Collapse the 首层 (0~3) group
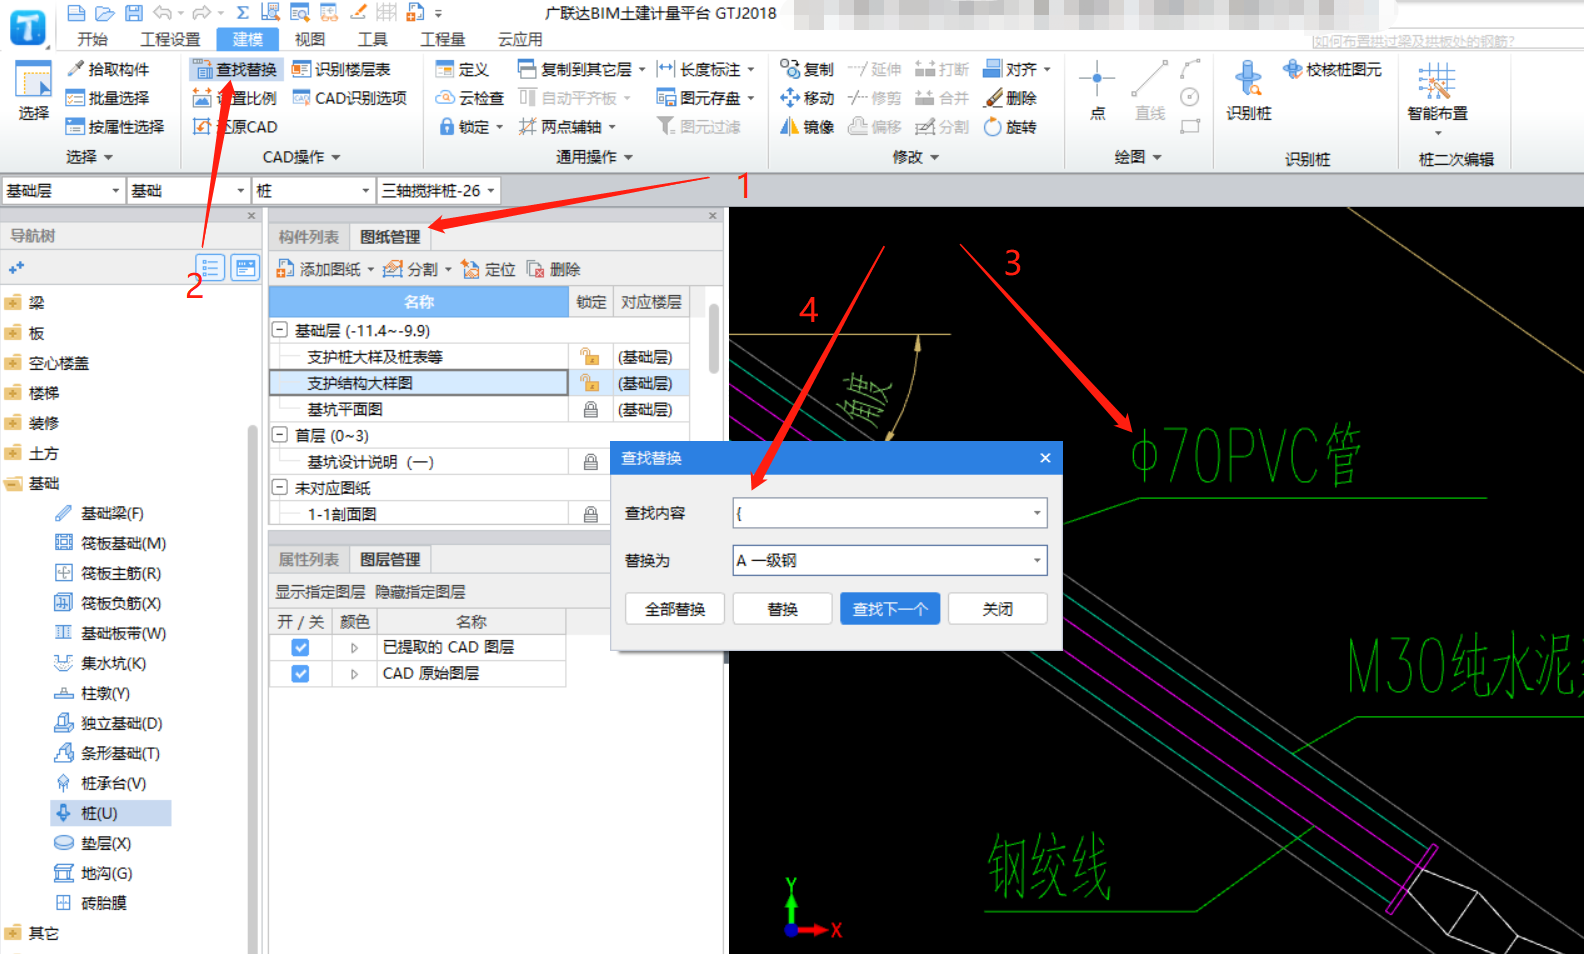Screen dimensions: 1584x954 (280, 435)
